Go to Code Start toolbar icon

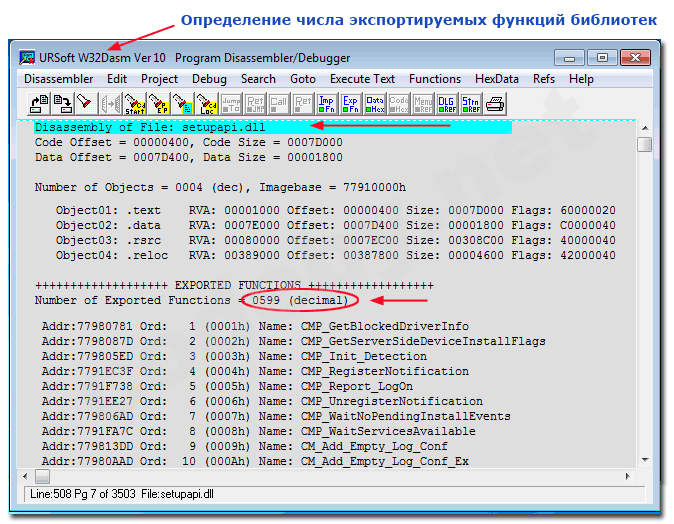click(135, 104)
